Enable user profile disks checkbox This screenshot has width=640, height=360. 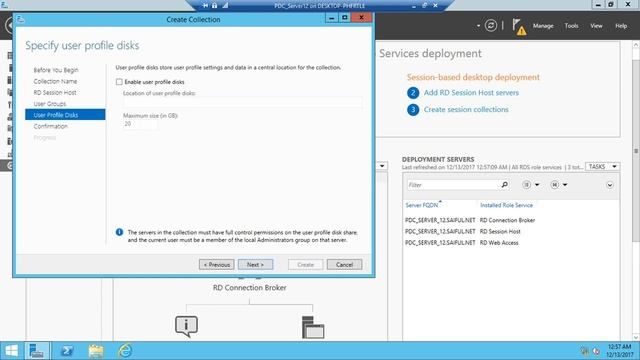119,82
